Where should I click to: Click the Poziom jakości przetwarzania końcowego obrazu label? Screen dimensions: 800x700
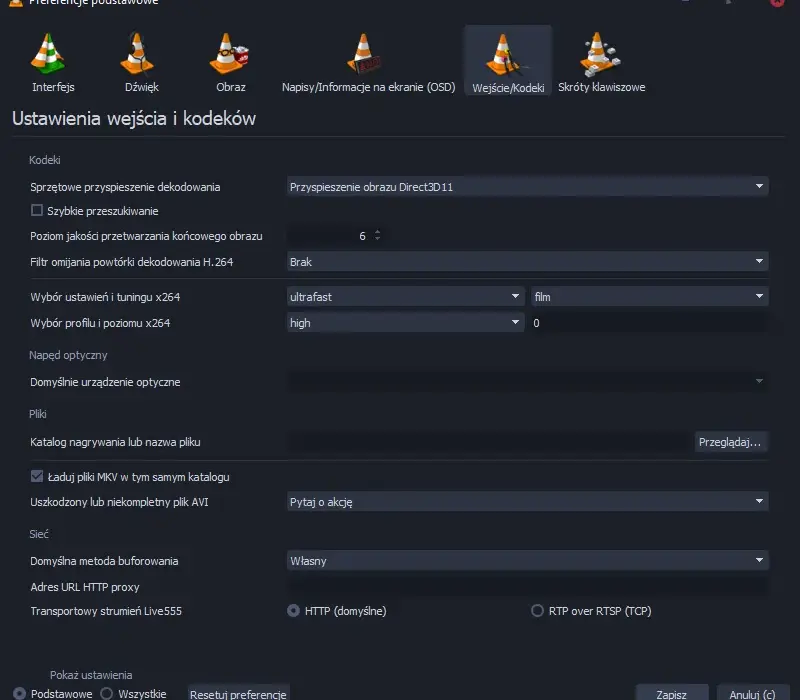pyautogui.click(x=146, y=236)
